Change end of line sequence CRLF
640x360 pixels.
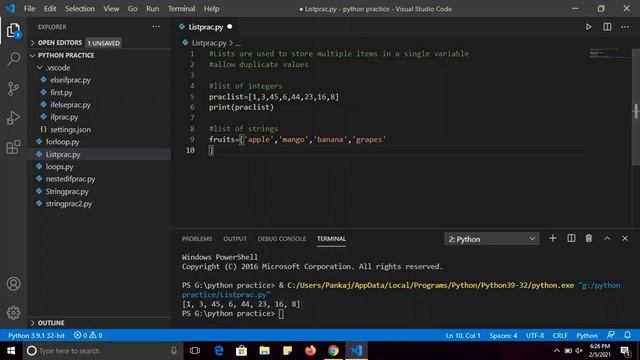pos(560,336)
